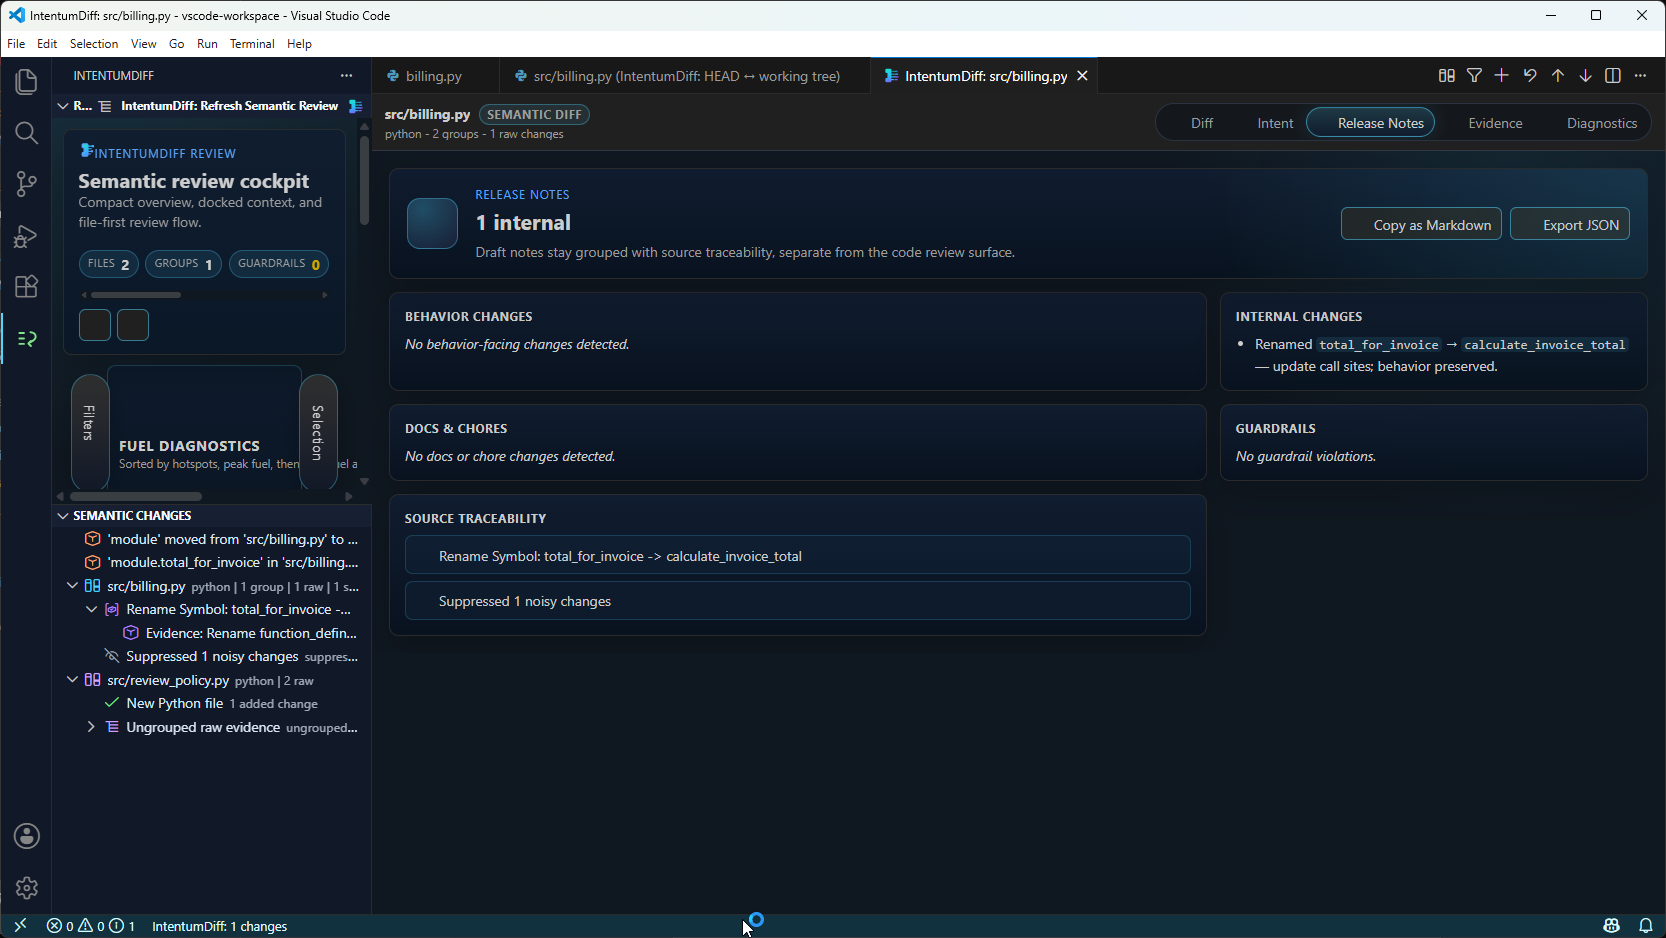Viewport: 1666px width, 938px height.
Task: Open the Manage gear icon
Action: 26,888
